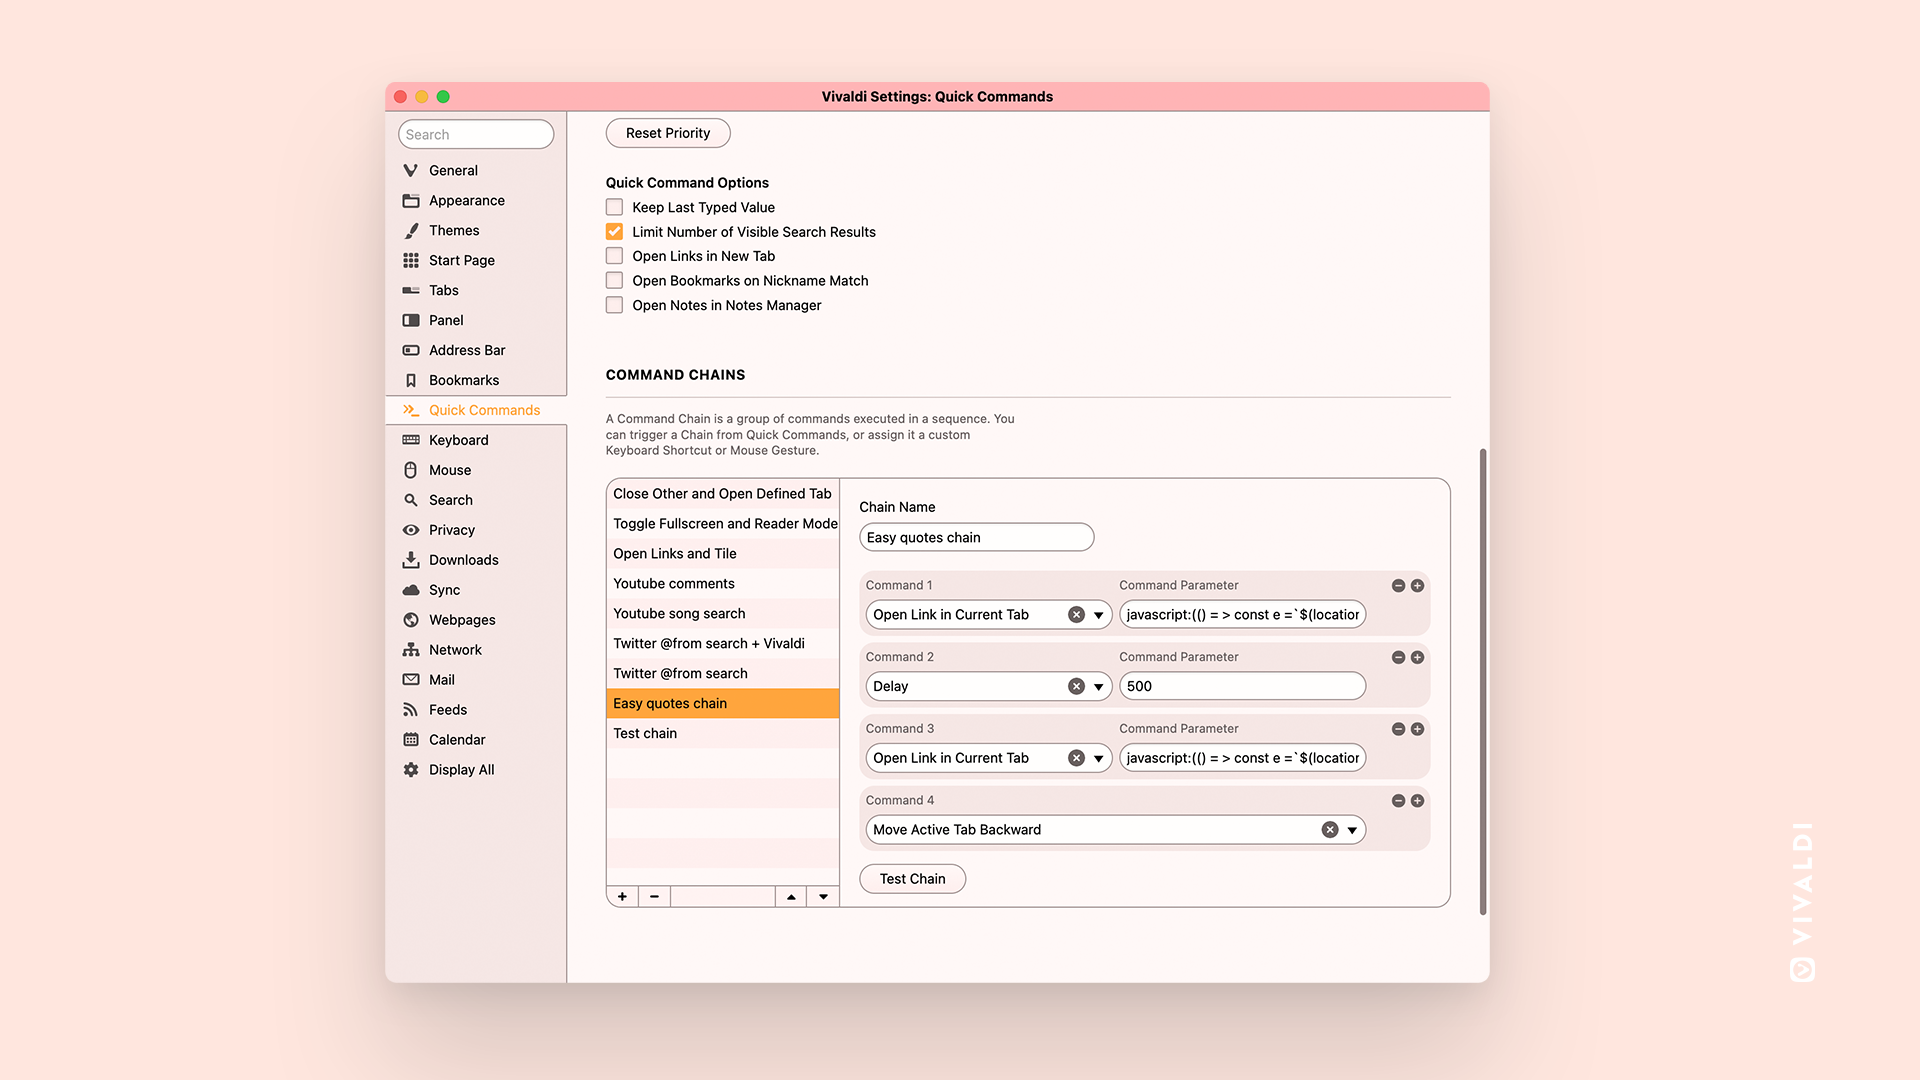Check Open Bookmarks on Nickname Match
Viewport: 1920px width, 1080px height.
614,281
